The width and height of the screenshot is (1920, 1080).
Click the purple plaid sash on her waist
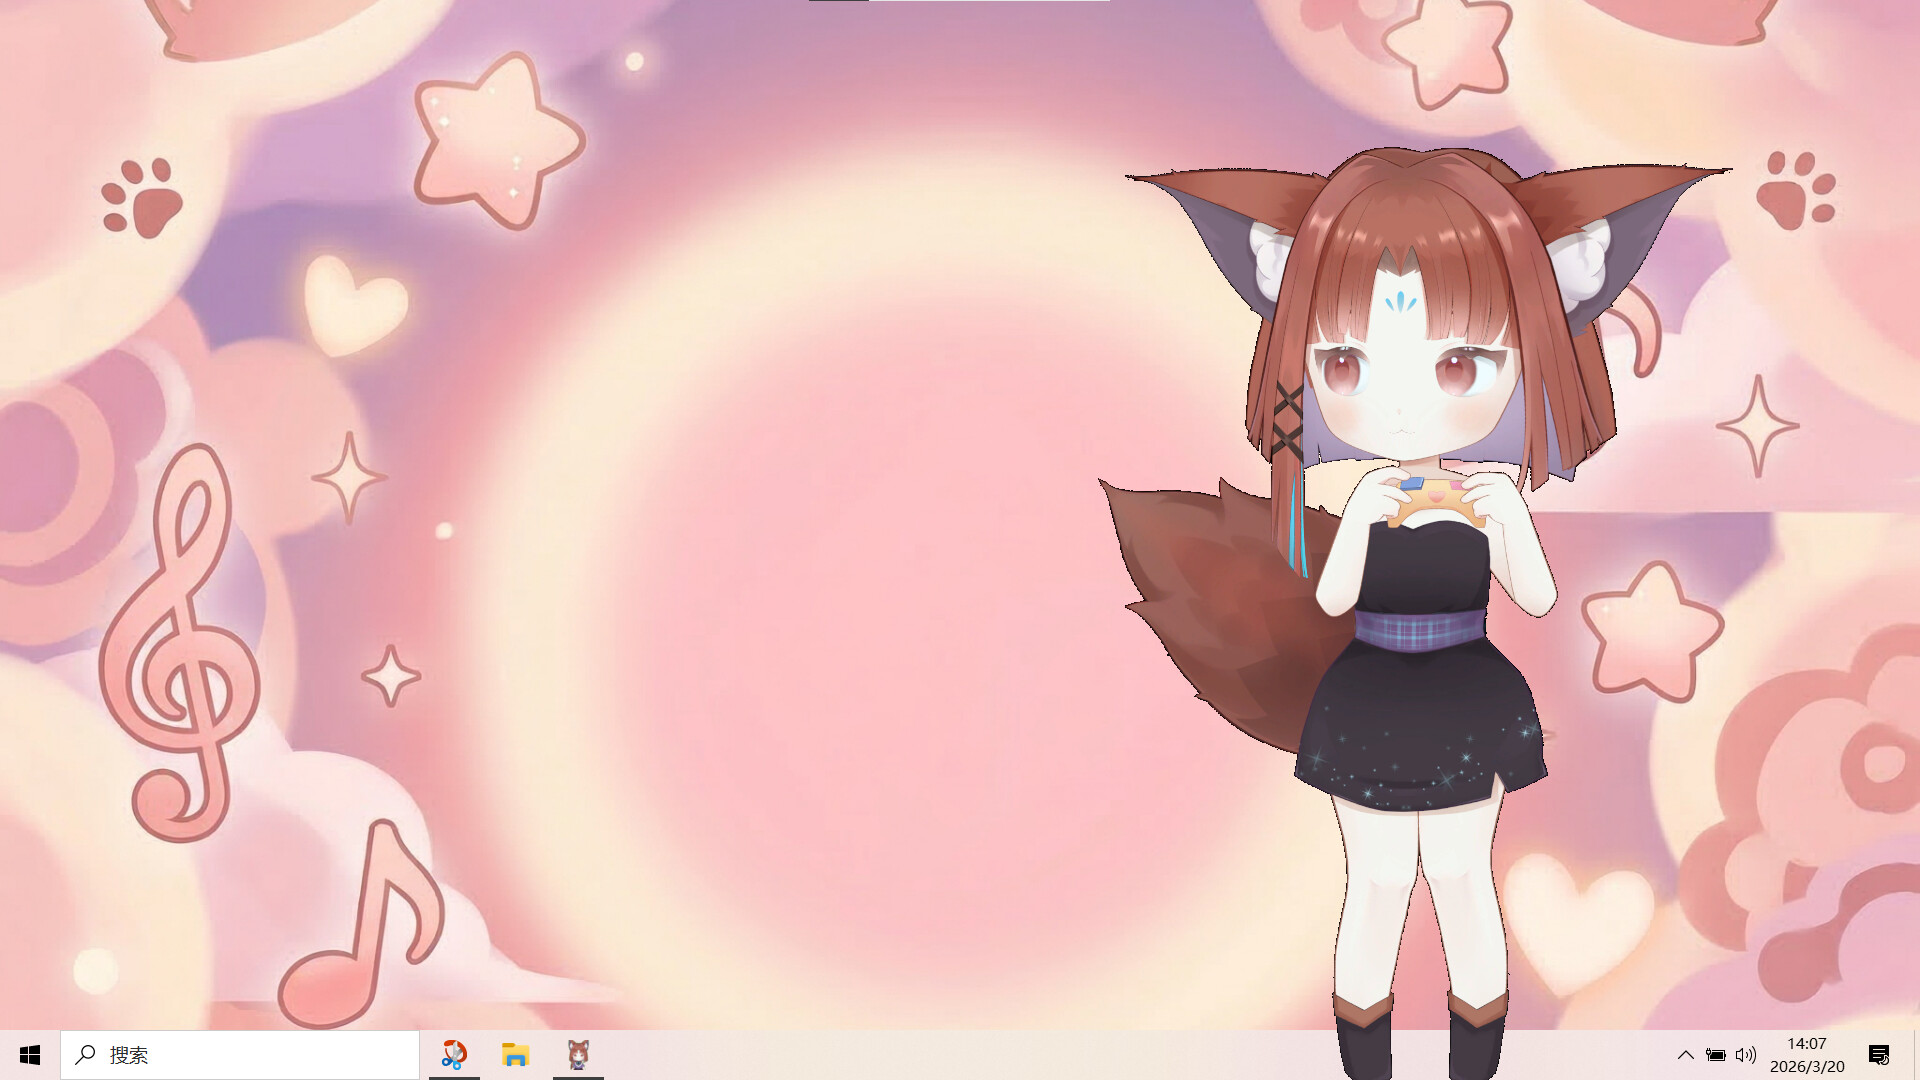pos(1420,630)
